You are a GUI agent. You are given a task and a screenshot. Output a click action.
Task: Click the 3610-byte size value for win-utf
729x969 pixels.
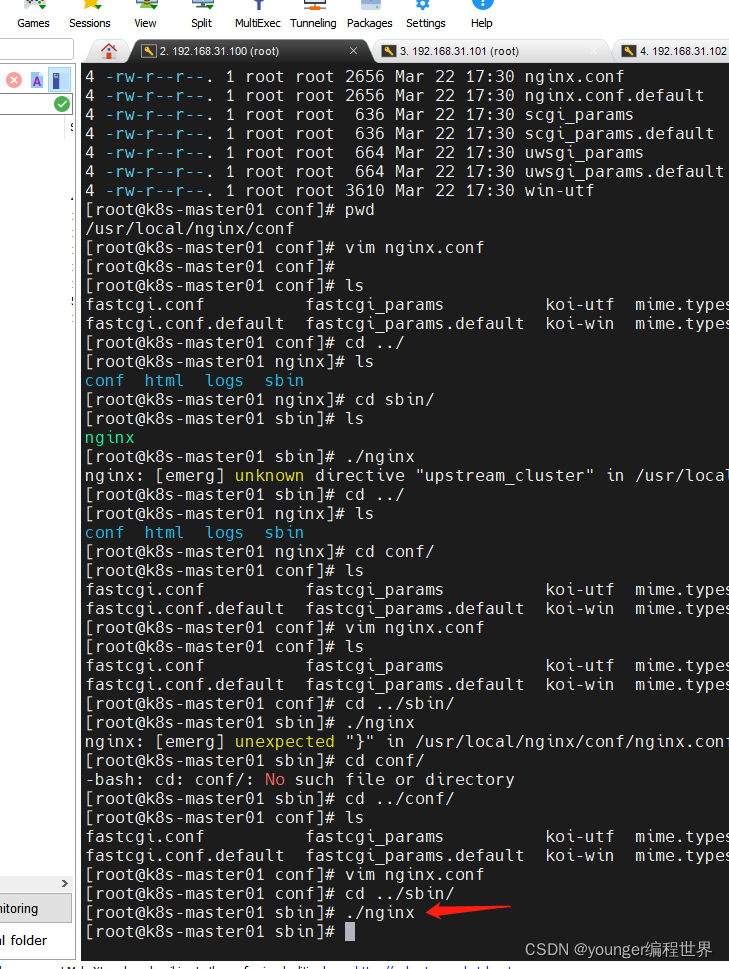pyautogui.click(x=364, y=190)
